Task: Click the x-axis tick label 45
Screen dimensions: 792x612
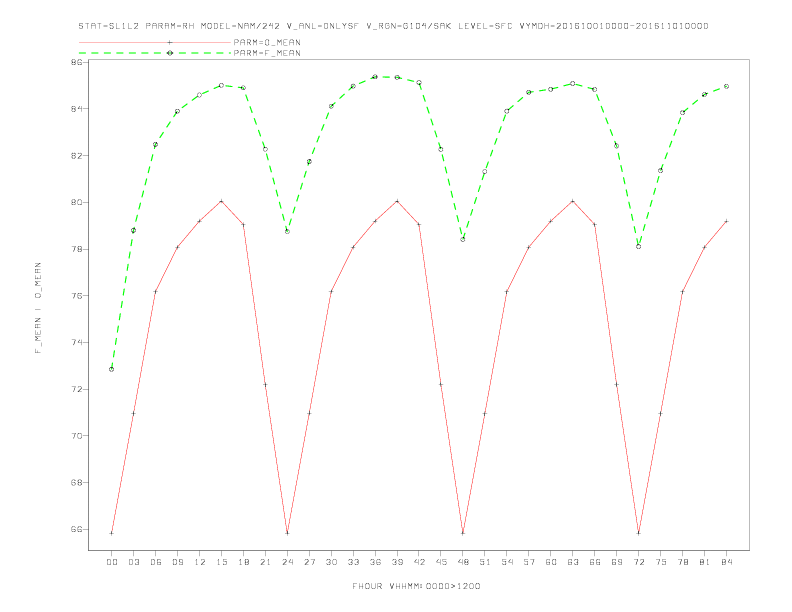Action: tap(441, 562)
